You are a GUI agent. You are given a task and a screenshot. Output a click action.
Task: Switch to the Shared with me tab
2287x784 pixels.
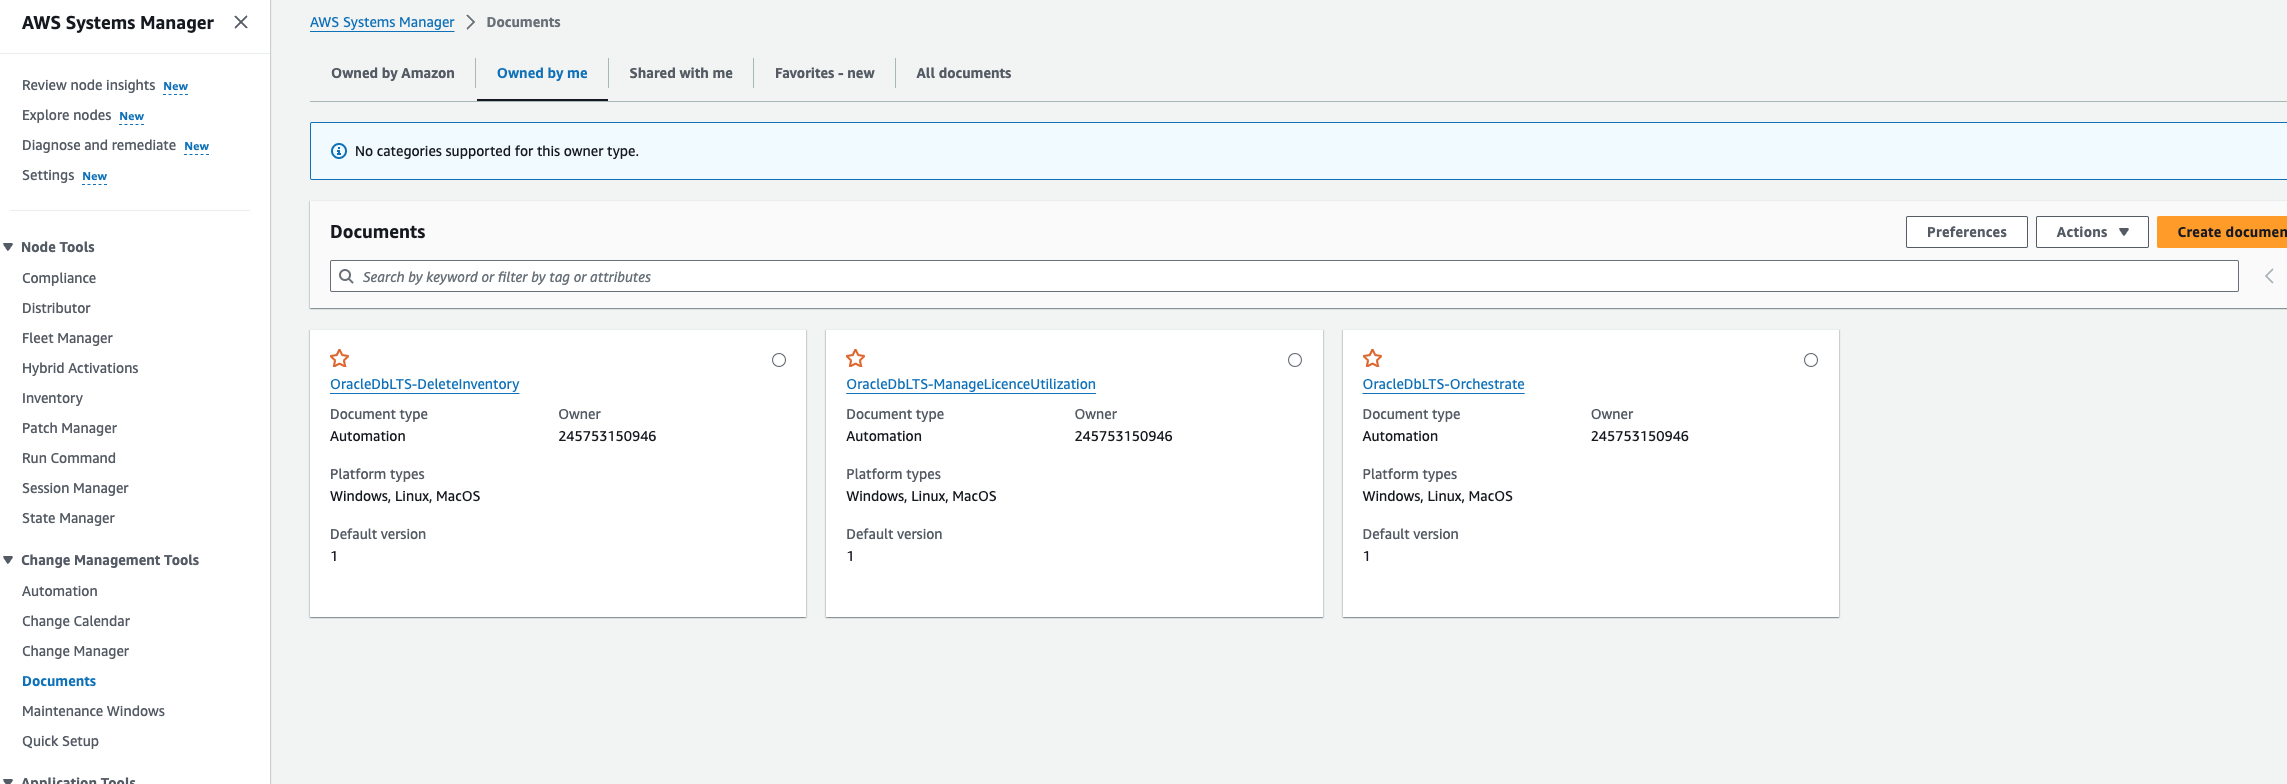pyautogui.click(x=681, y=73)
